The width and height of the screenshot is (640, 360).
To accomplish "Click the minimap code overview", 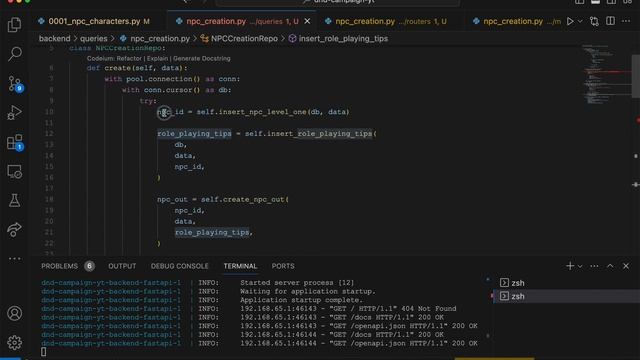I will (x=606, y=74).
